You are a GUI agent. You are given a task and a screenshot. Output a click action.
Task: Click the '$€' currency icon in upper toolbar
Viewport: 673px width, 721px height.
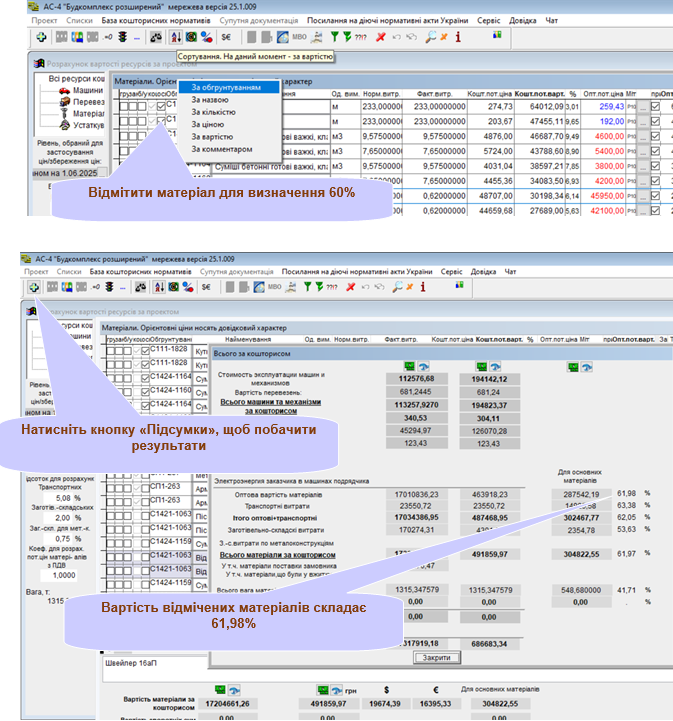coord(227,37)
